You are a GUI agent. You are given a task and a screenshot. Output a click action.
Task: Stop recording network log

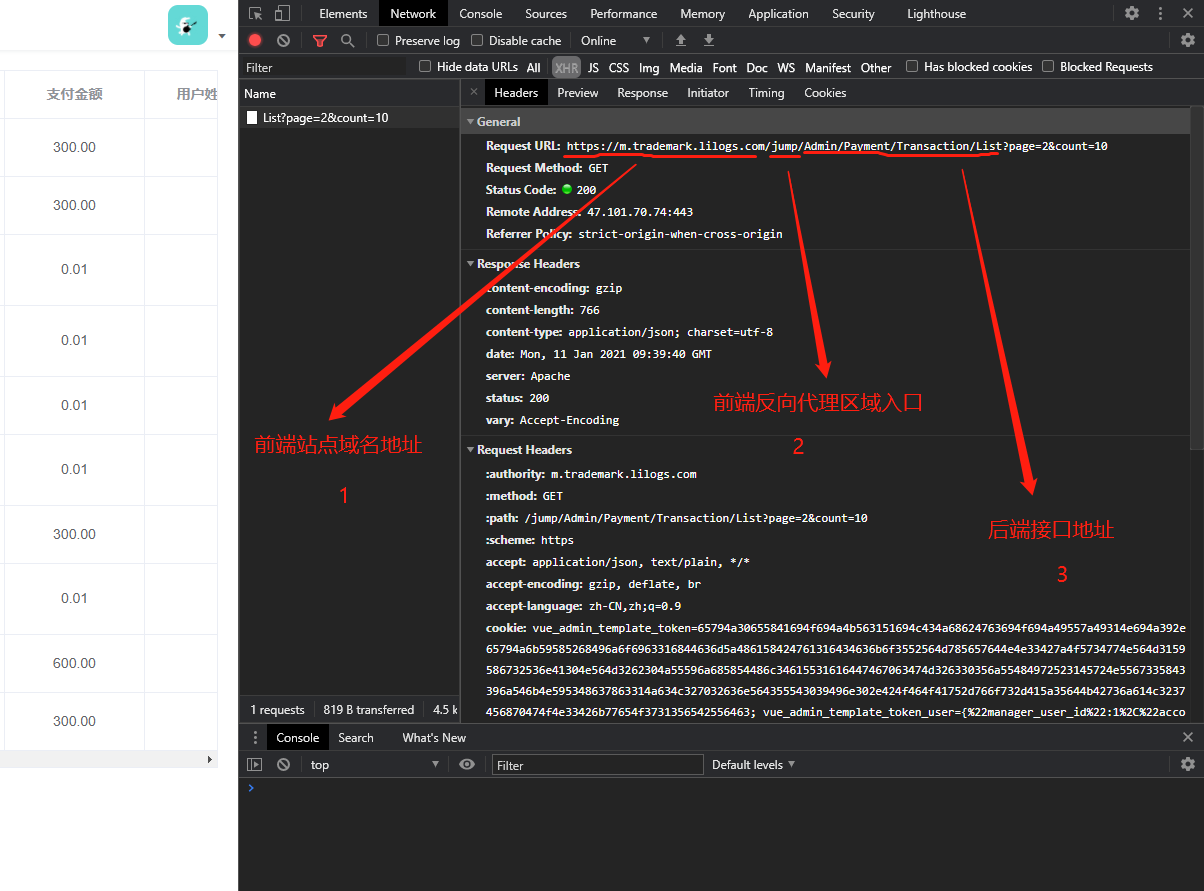coord(255,40)
